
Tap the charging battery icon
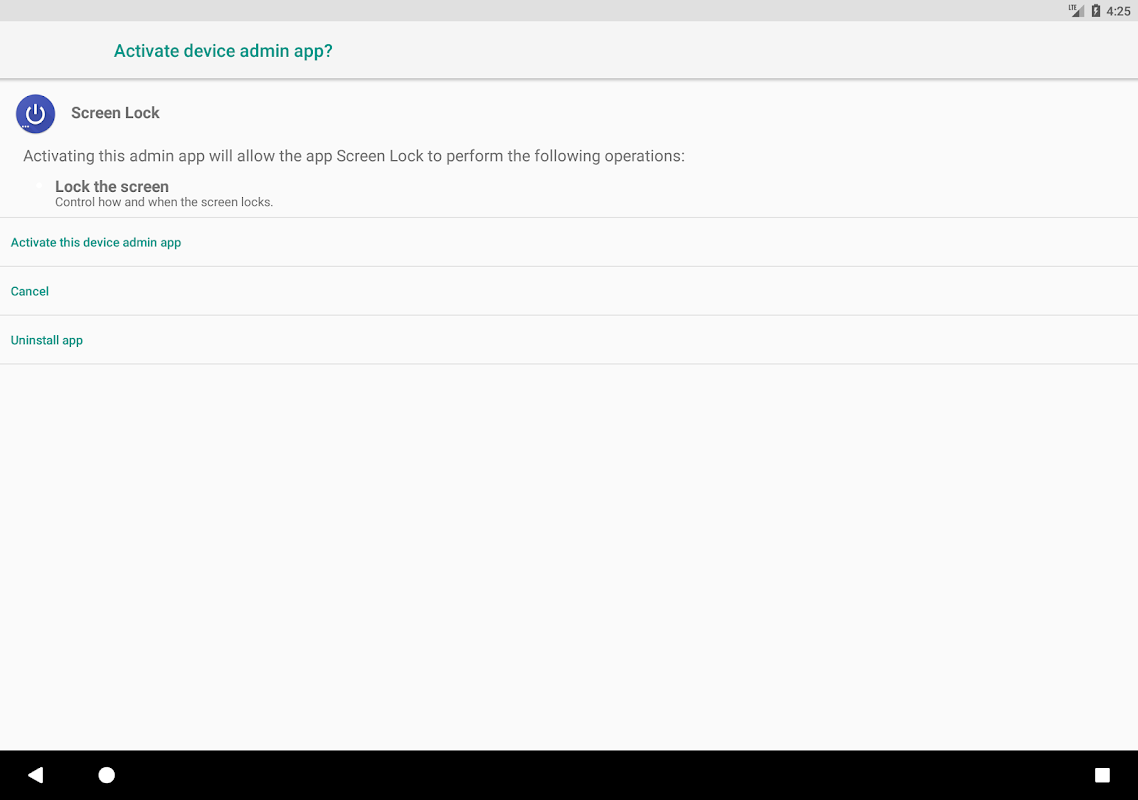[x=1096, y=11]
